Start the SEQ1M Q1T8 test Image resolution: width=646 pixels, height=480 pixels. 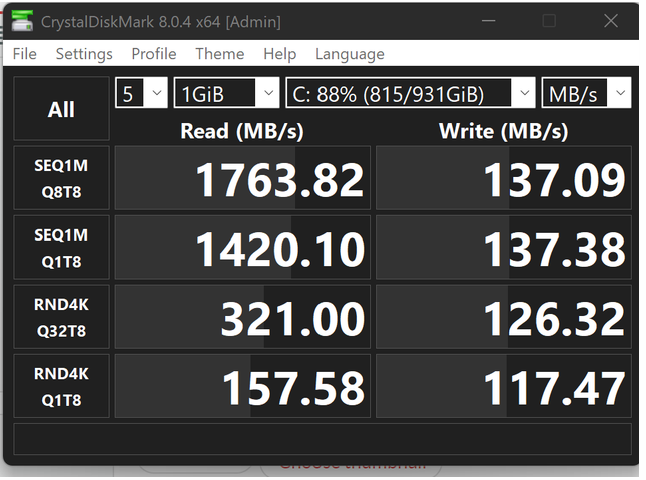point(61,247)
